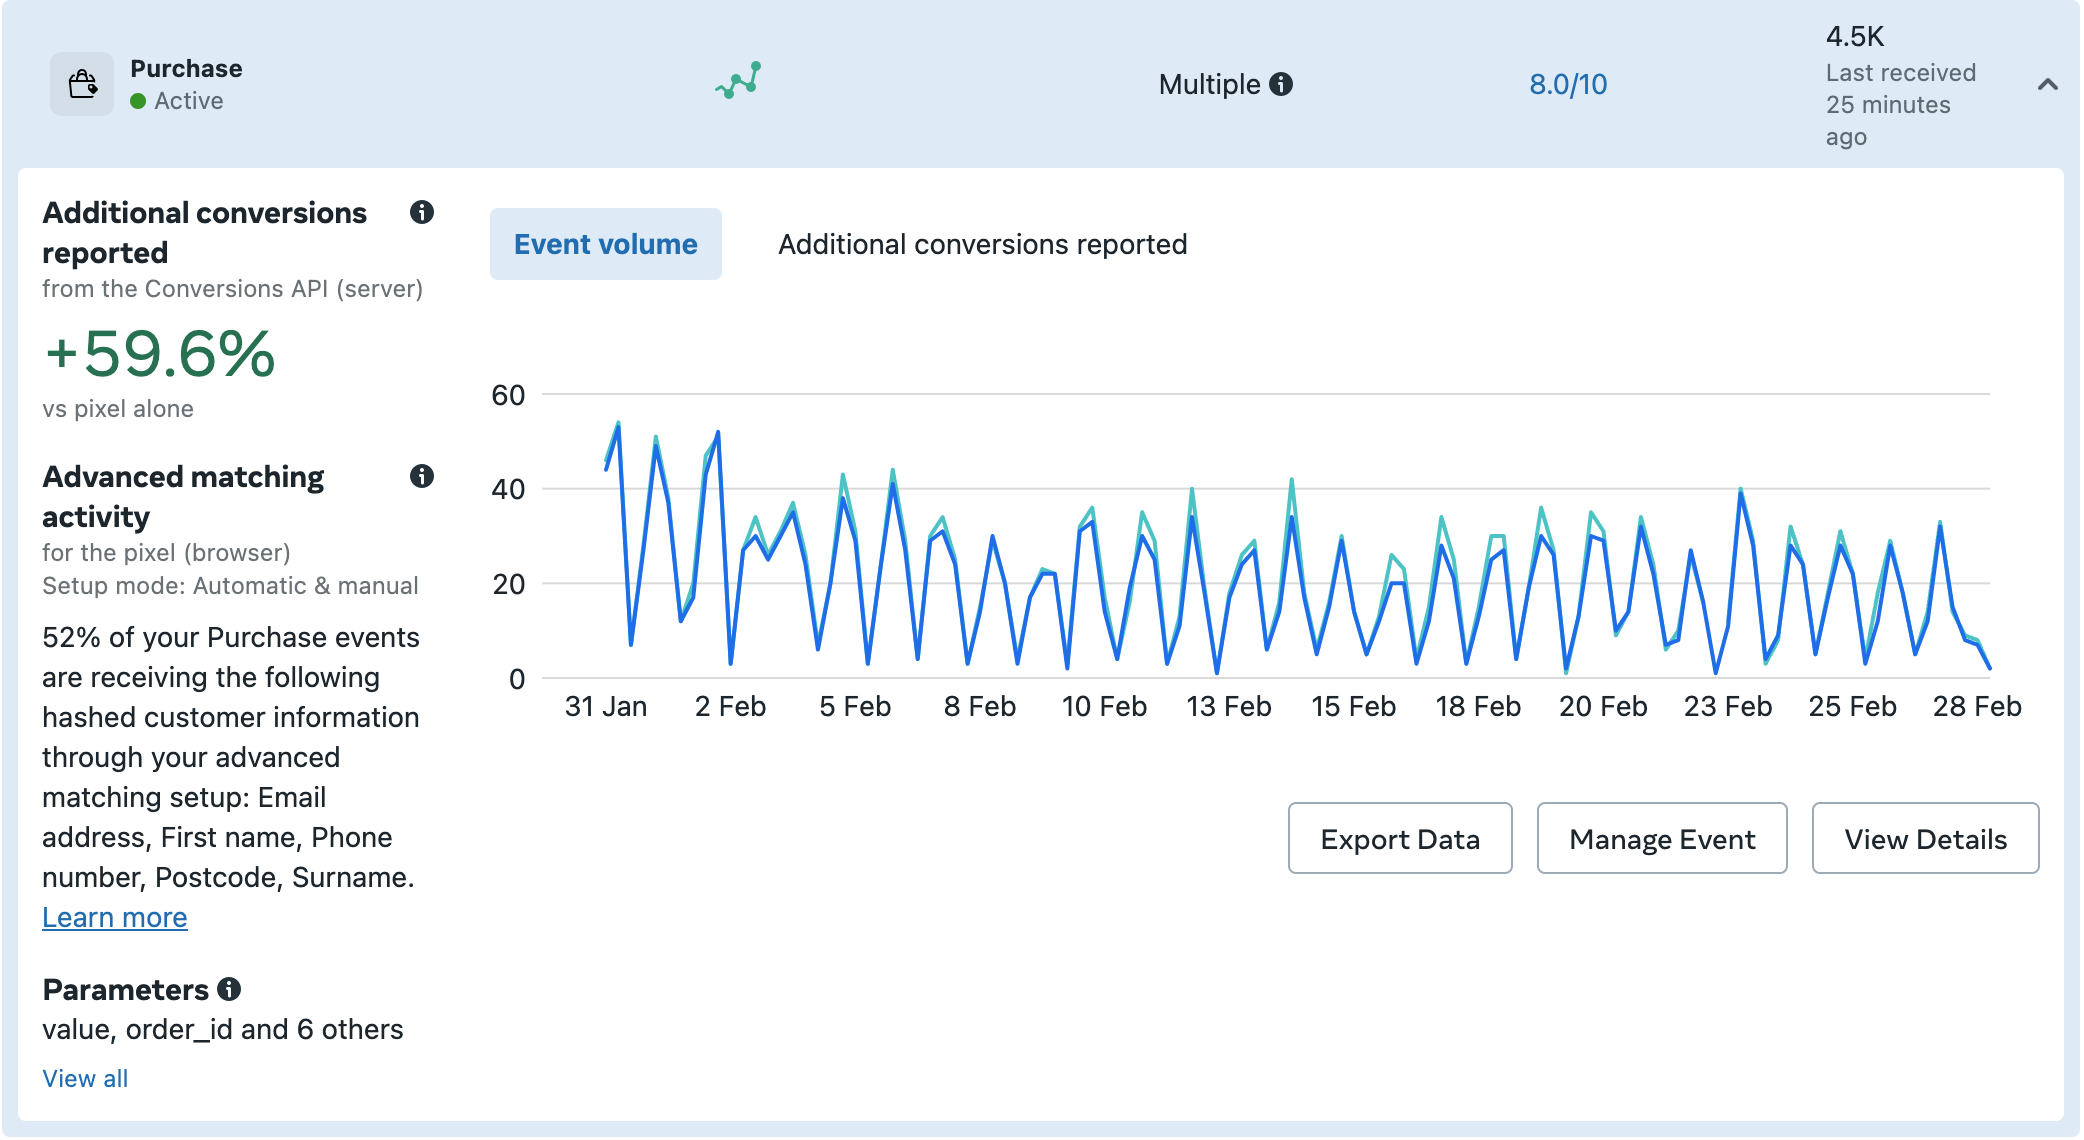Click the Export Data button
The width and height of the screenshot is (2084, 1140).
pos(1399,838)
